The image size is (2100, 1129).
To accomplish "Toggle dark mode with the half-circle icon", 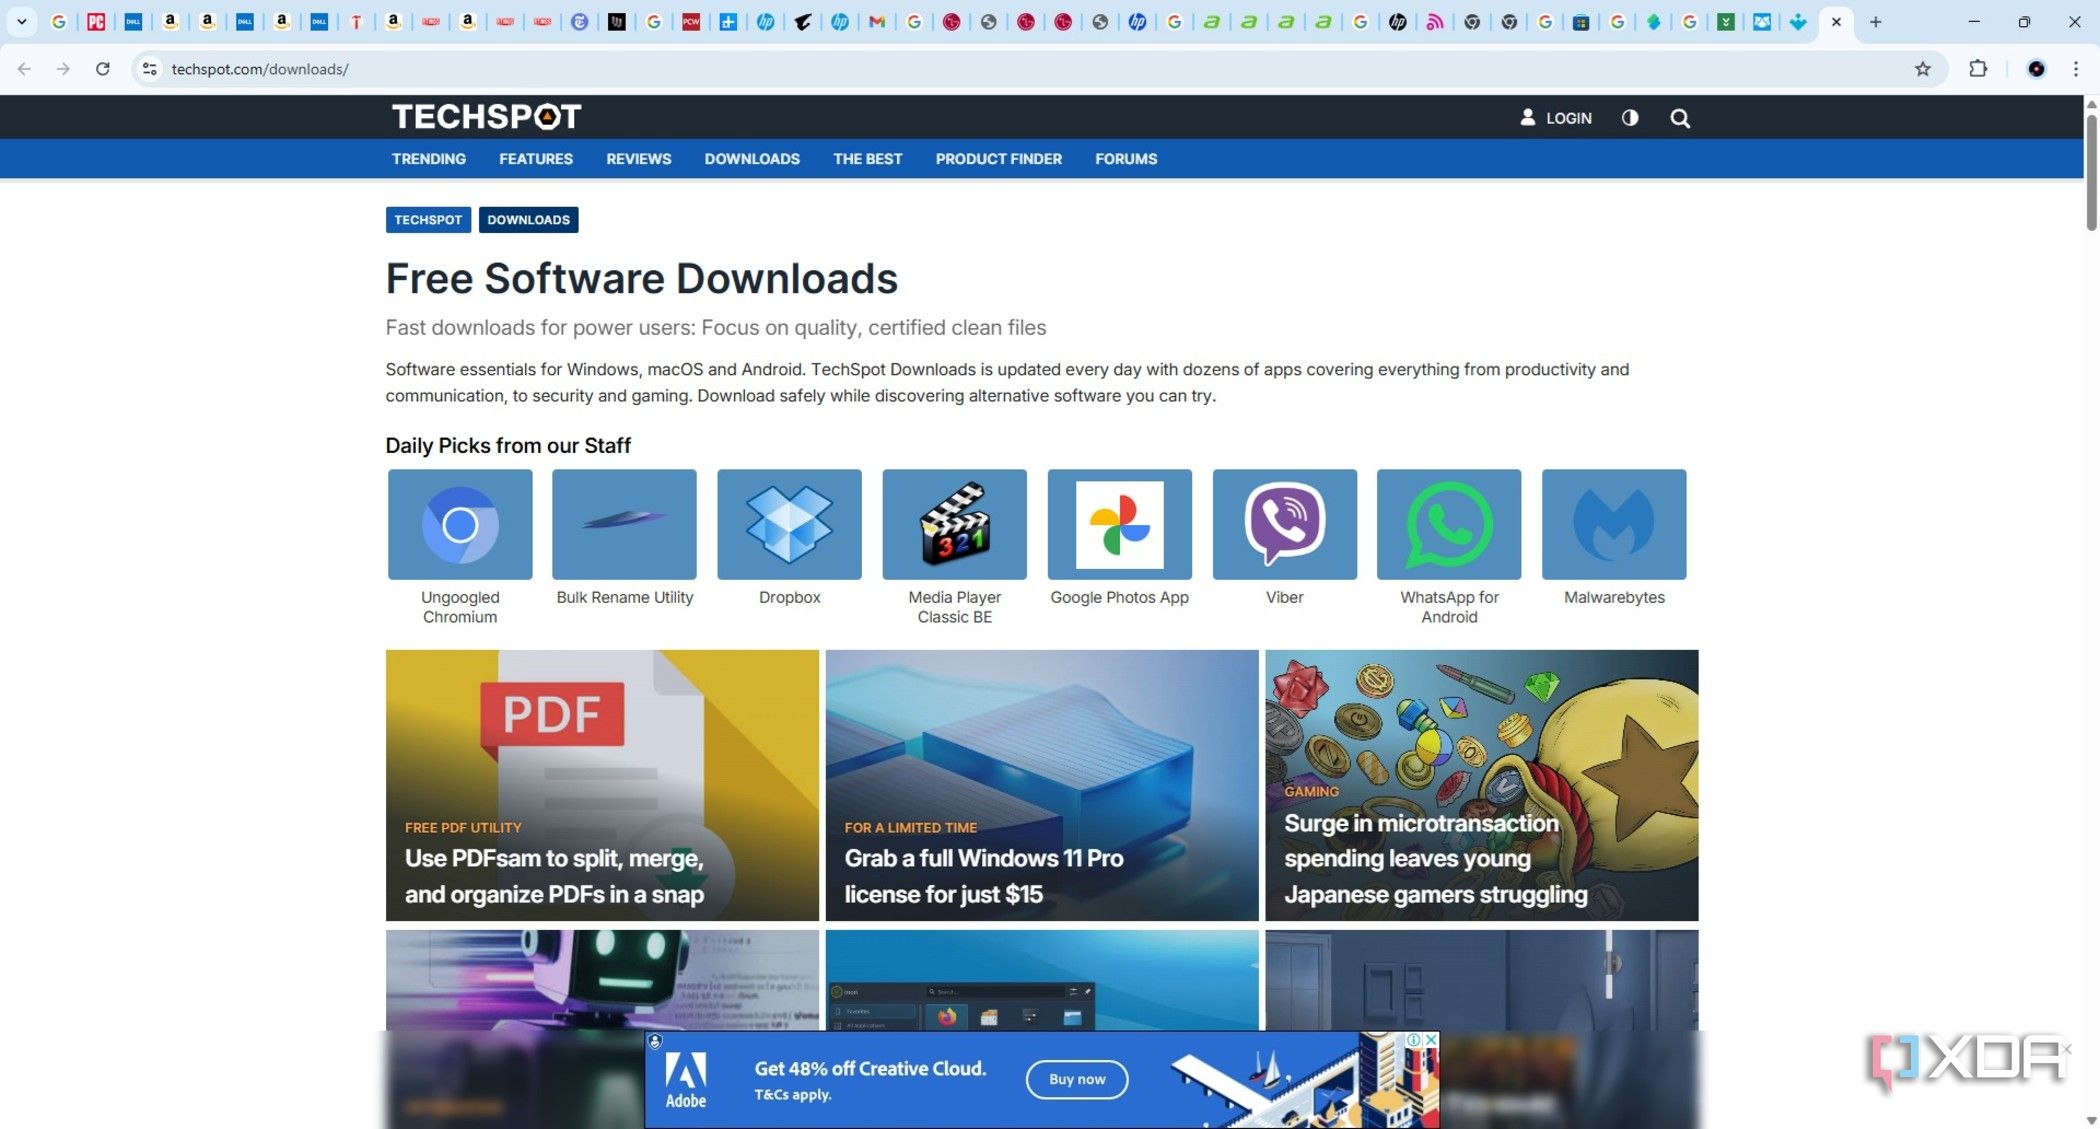I will click(x=1630, y=118).
